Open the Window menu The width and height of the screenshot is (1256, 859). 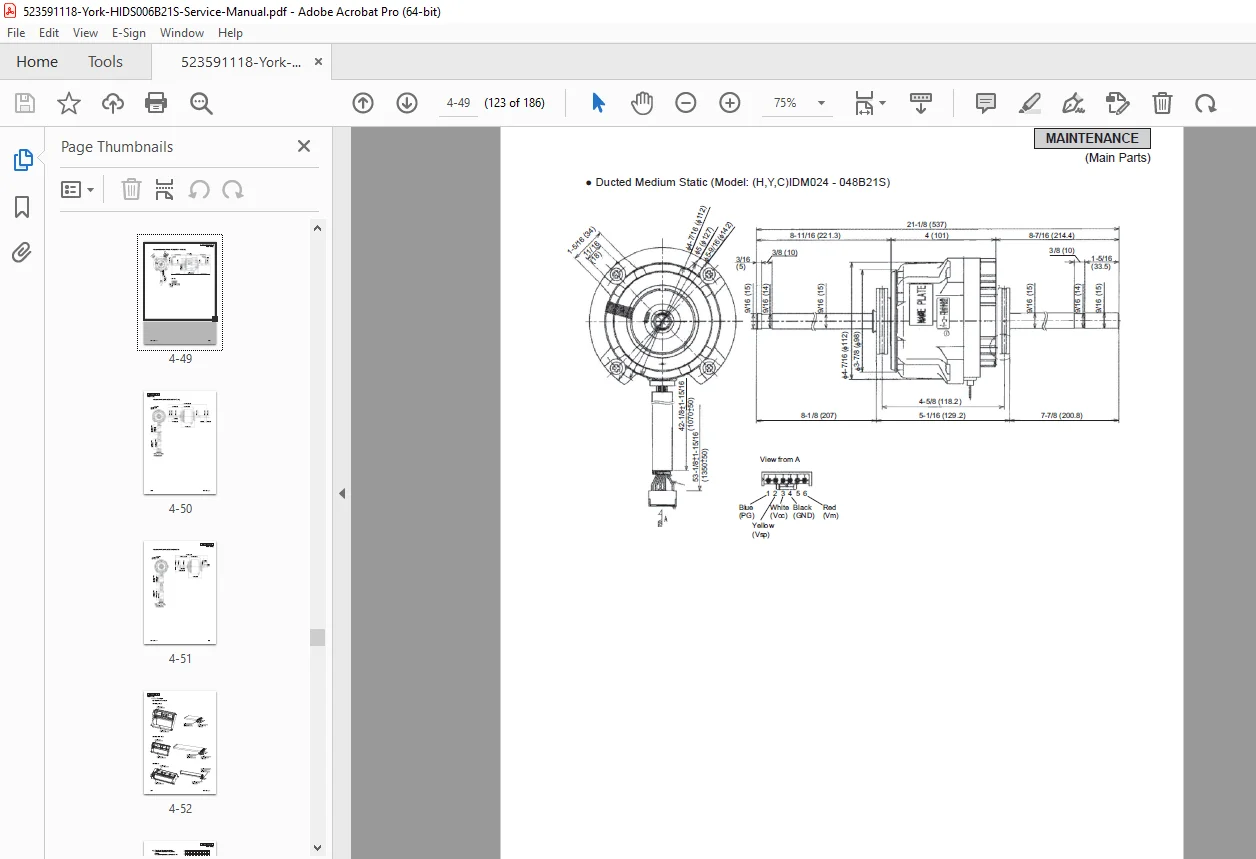182,32
